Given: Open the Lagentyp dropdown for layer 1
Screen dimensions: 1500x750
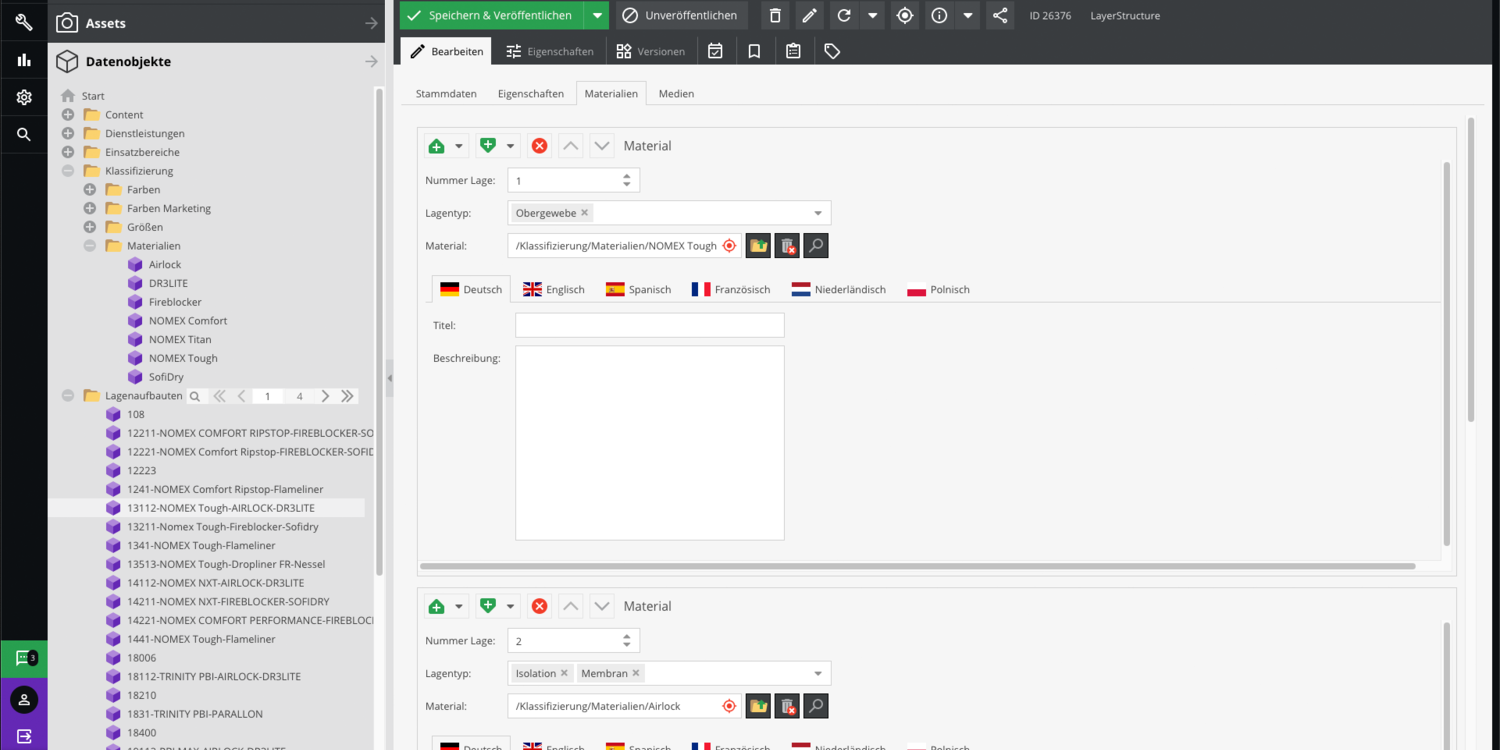Looking at the screenshot, I should 817,213.
